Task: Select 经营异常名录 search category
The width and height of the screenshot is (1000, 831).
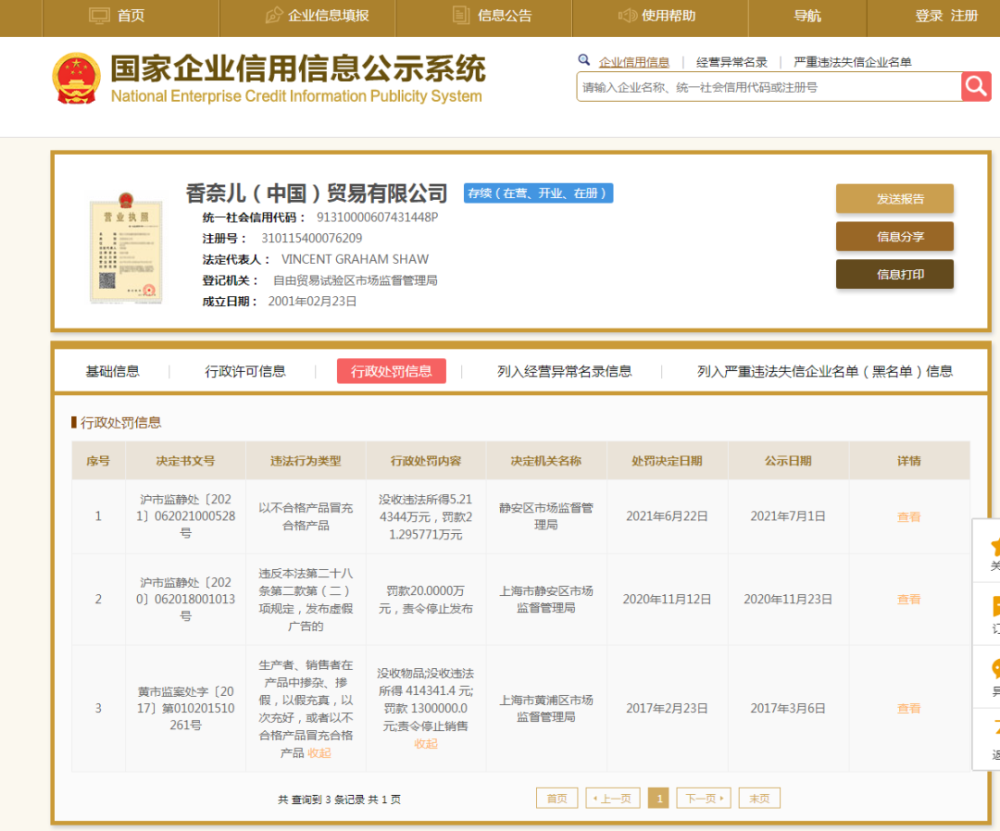Action: [x=732, y=62]
